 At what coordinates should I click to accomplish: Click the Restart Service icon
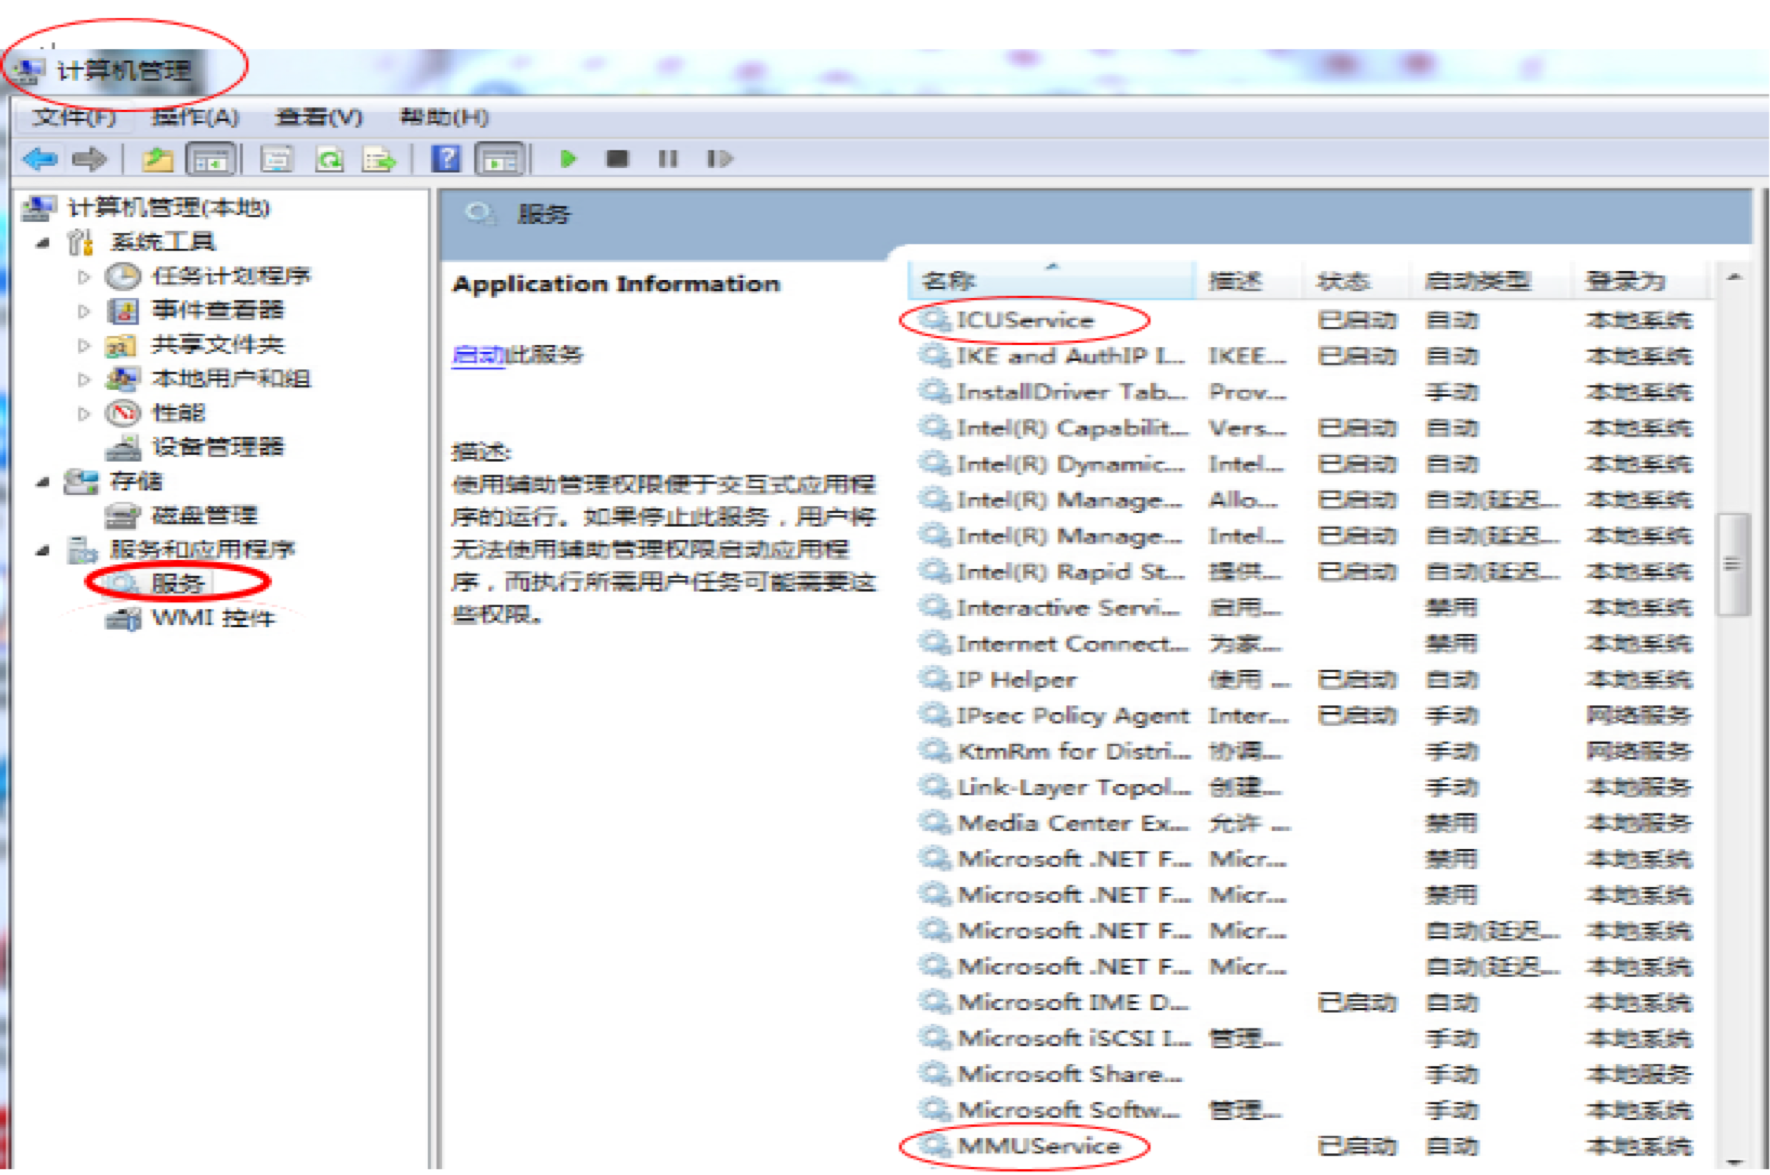pos(719,158)
